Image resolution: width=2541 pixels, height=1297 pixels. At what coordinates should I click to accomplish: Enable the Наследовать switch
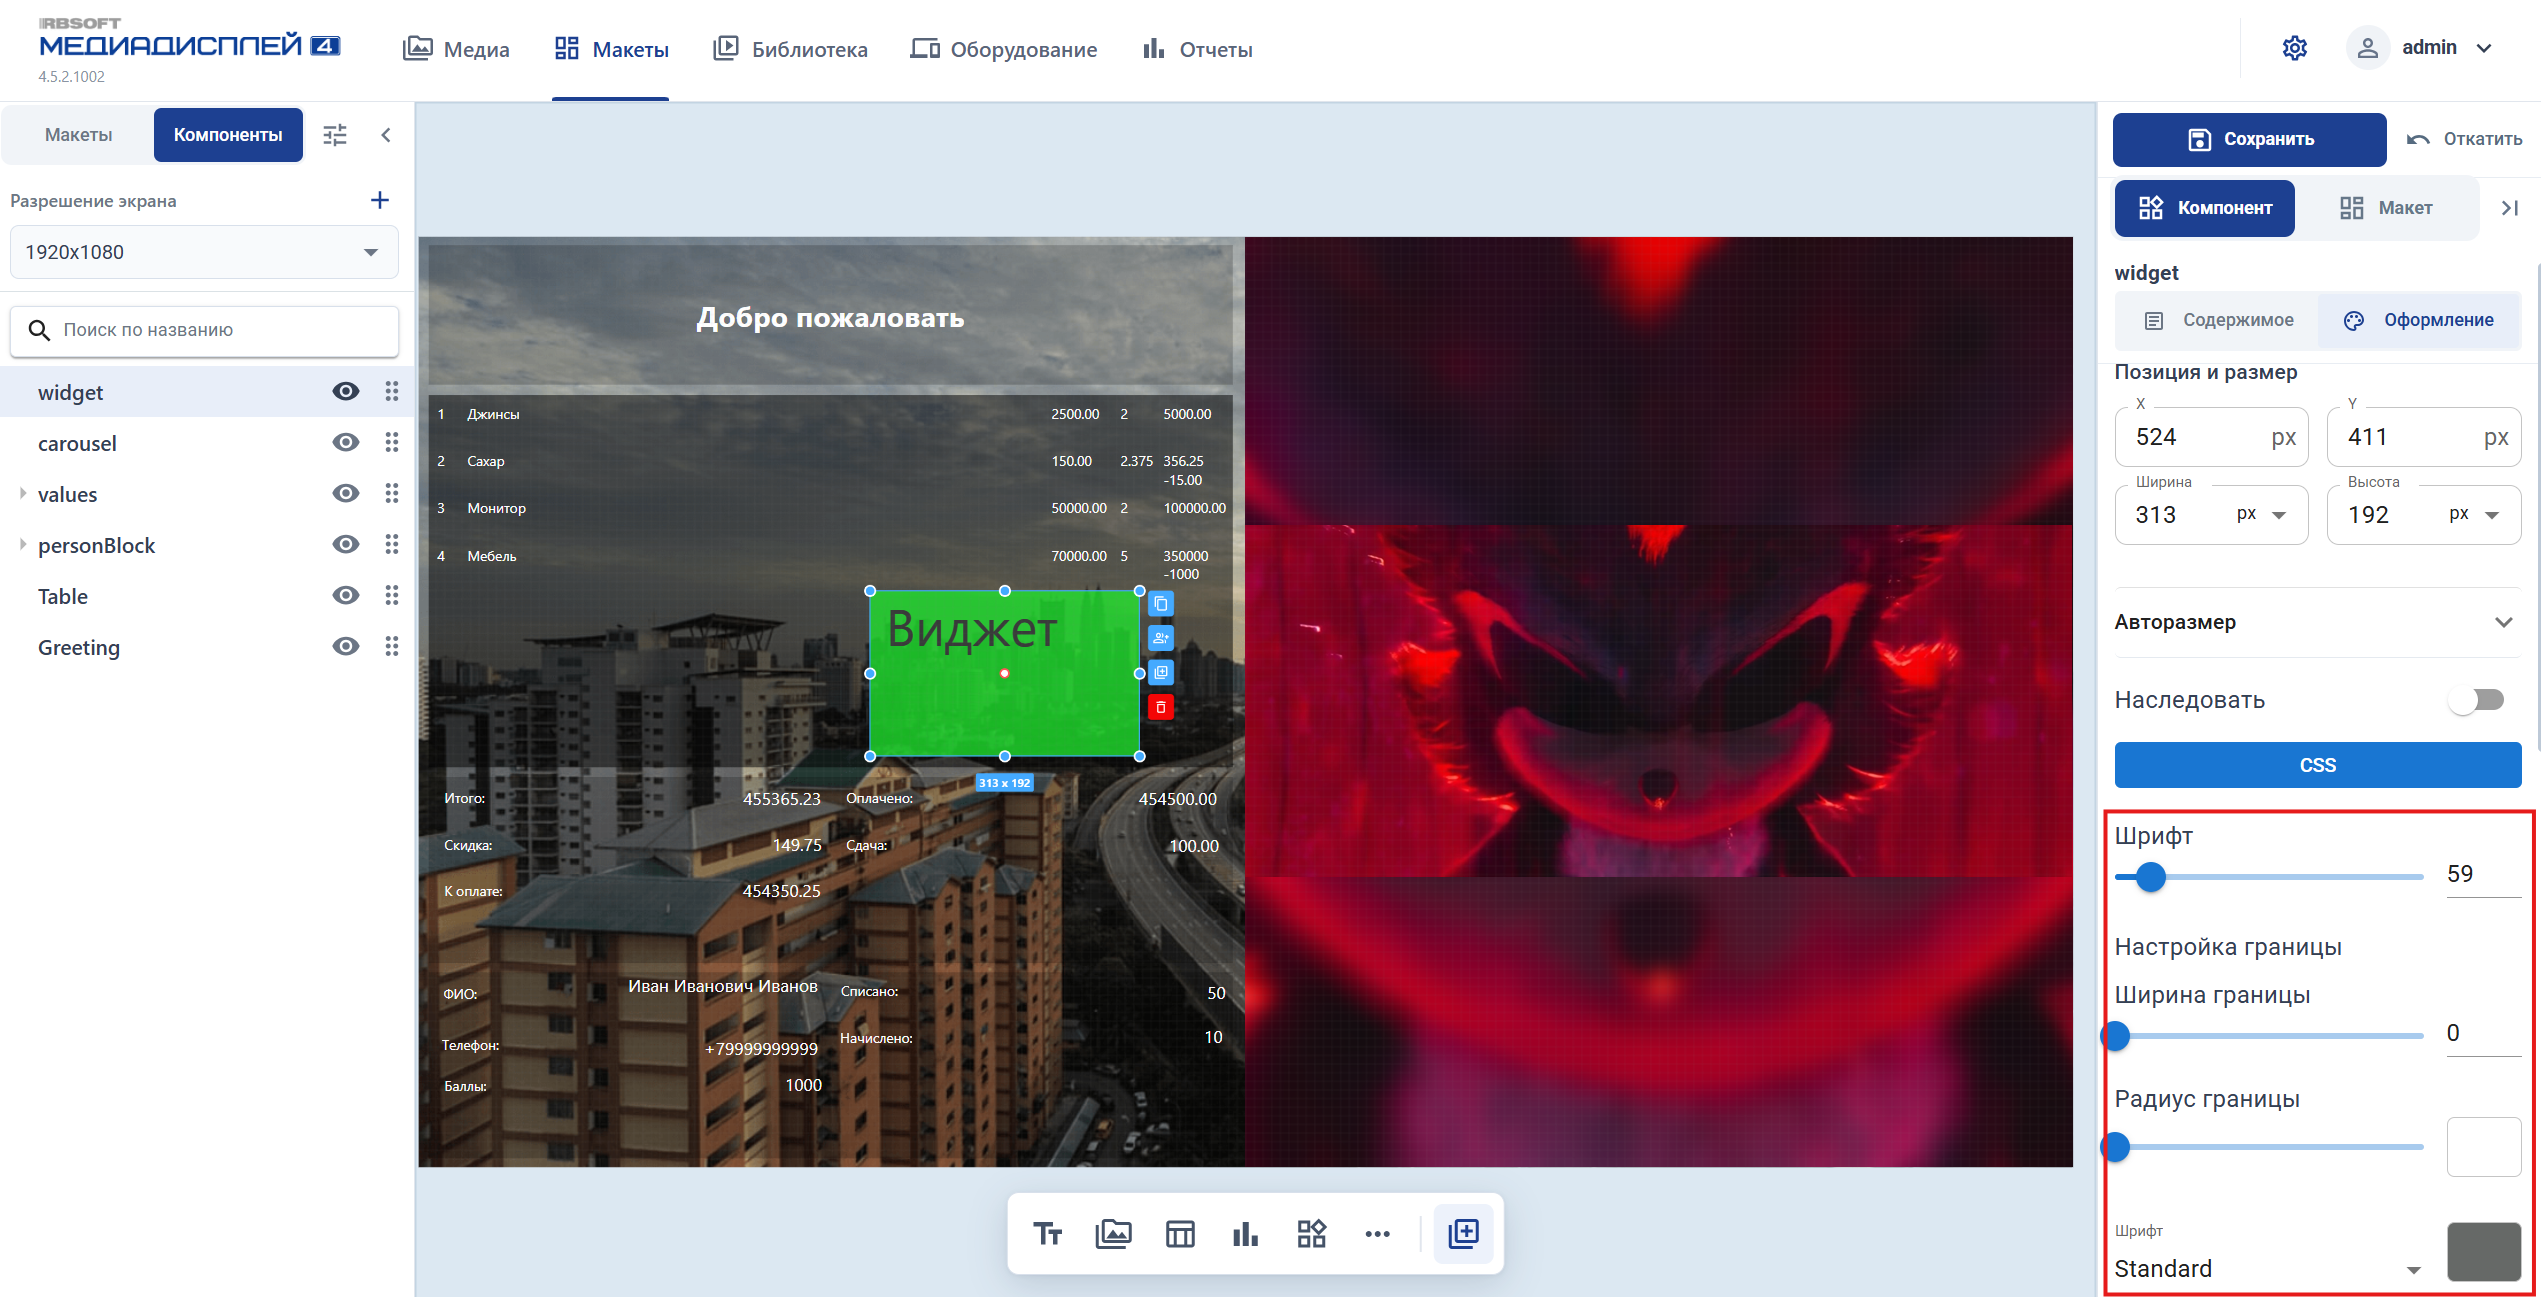click(x=2478, y=699)
